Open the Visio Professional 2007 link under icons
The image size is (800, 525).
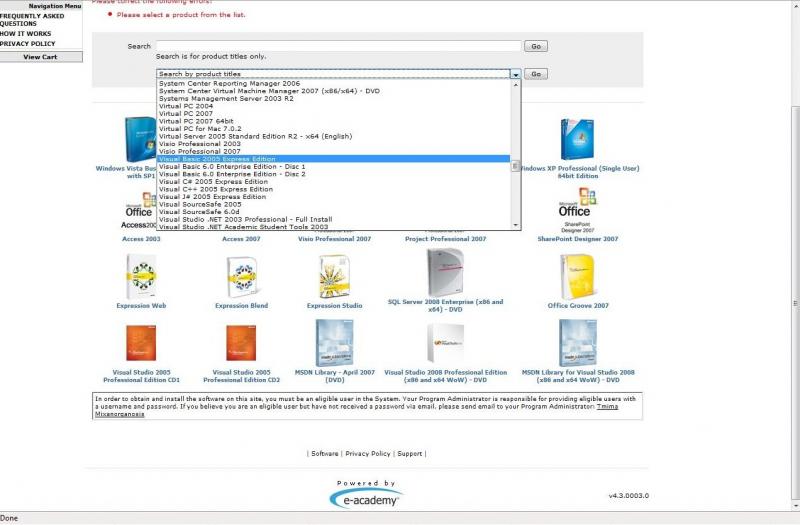(x=335, y=239)
